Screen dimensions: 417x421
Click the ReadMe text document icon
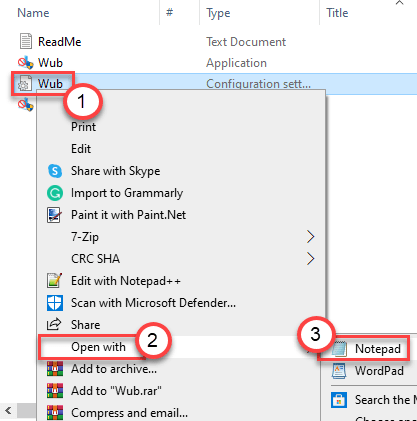(x=26, y=41)
